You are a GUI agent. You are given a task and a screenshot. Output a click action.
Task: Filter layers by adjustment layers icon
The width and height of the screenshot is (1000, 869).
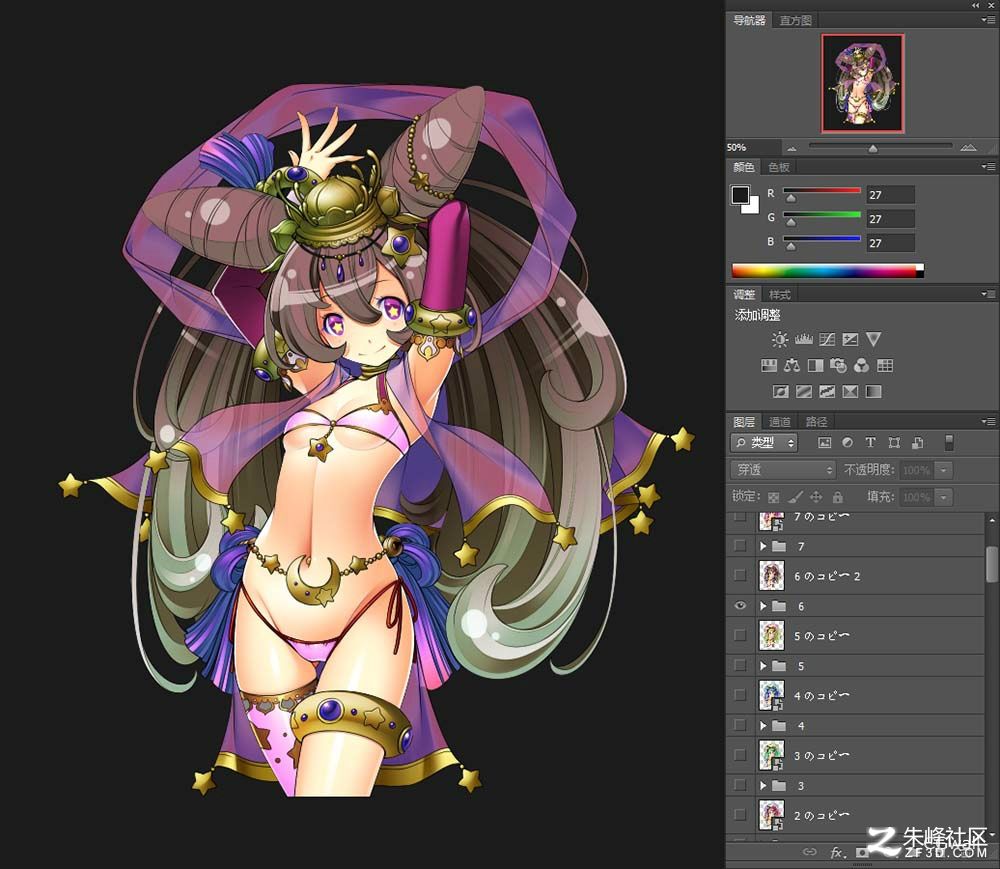pyautogui.click(x=848, y=442)
